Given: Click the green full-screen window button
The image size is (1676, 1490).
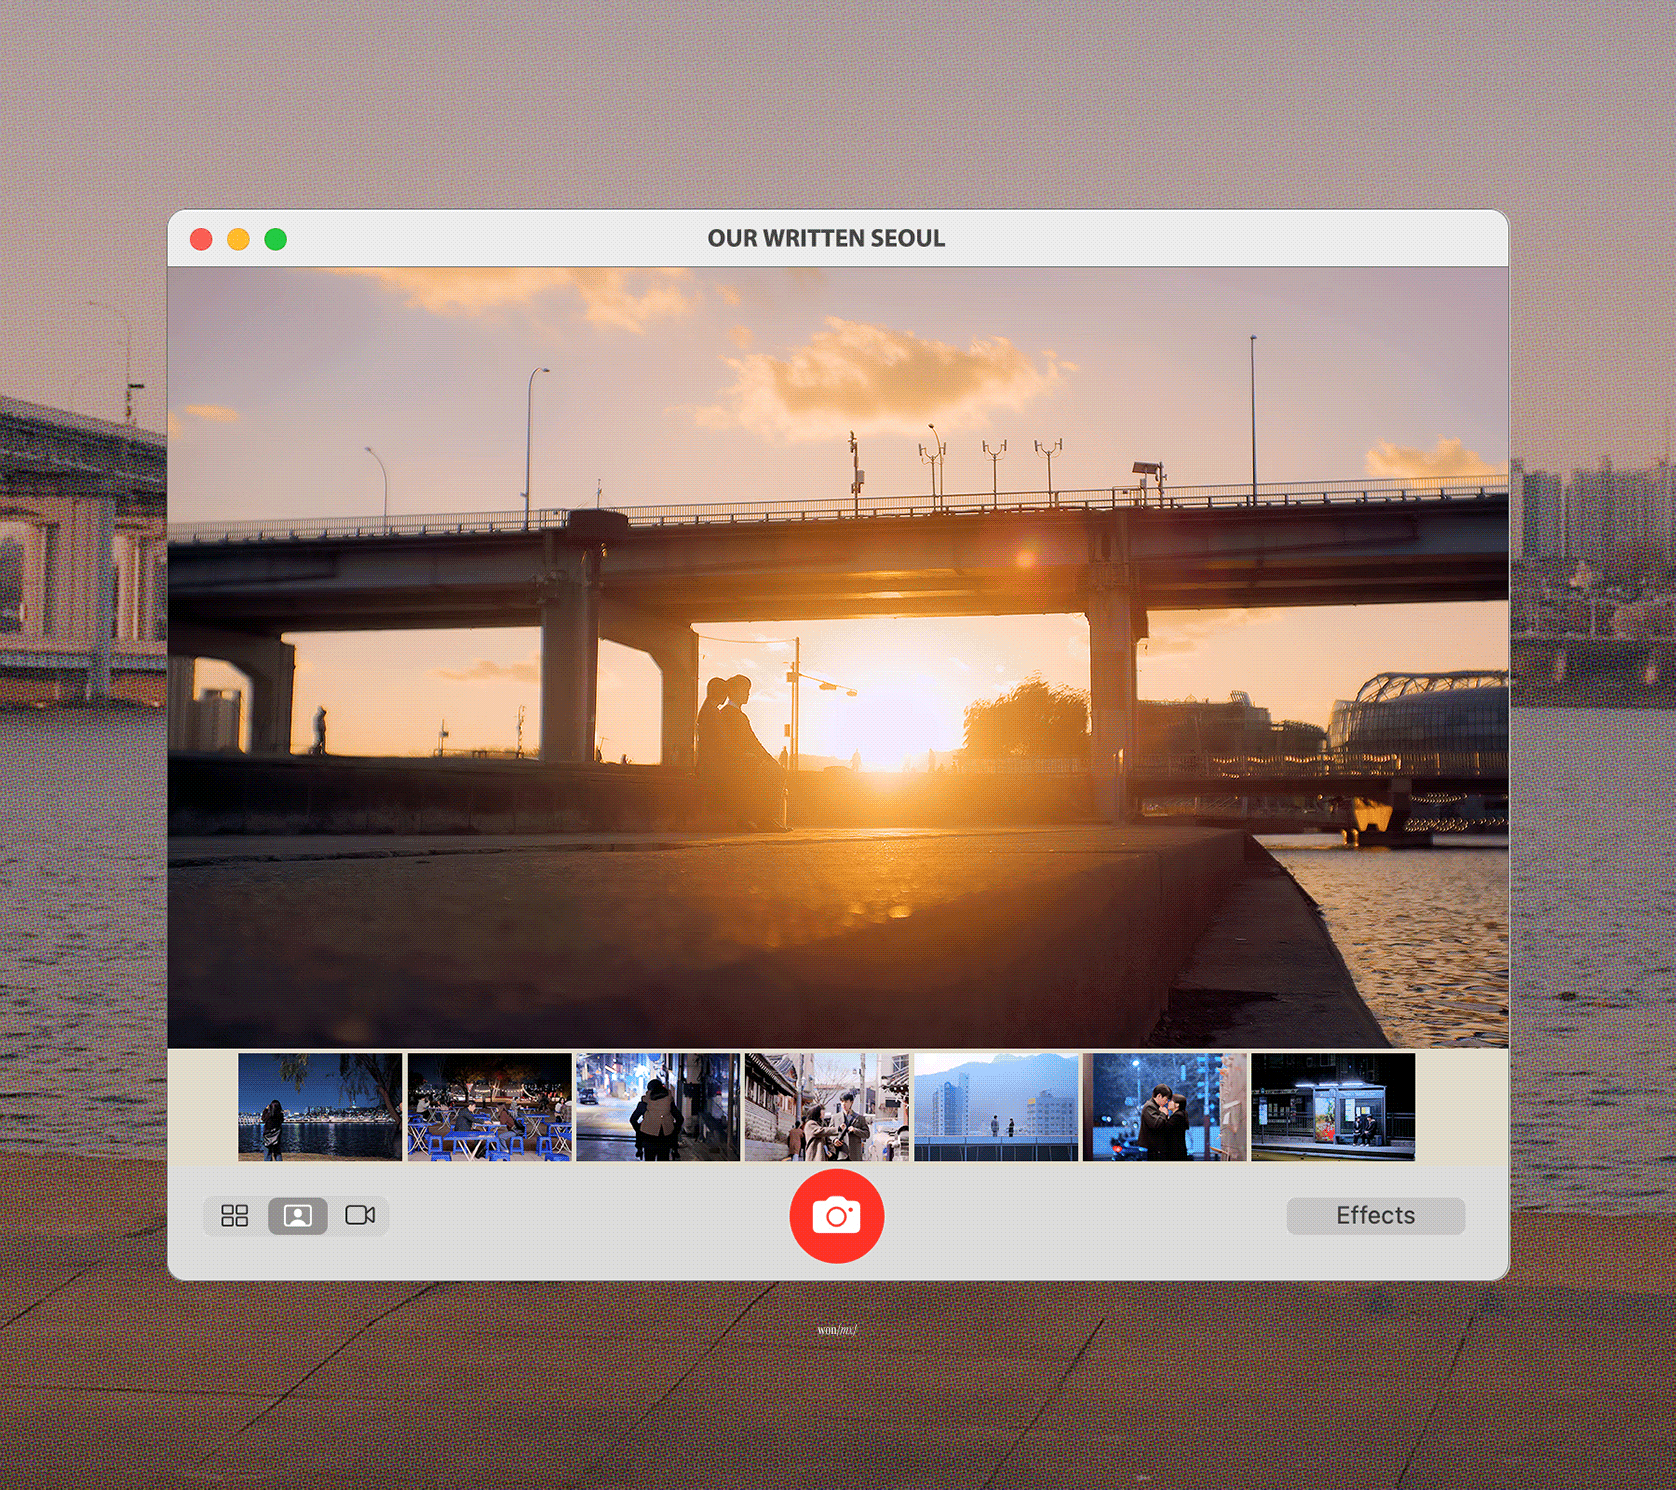Looking at the screenshot, I should 276,239.
